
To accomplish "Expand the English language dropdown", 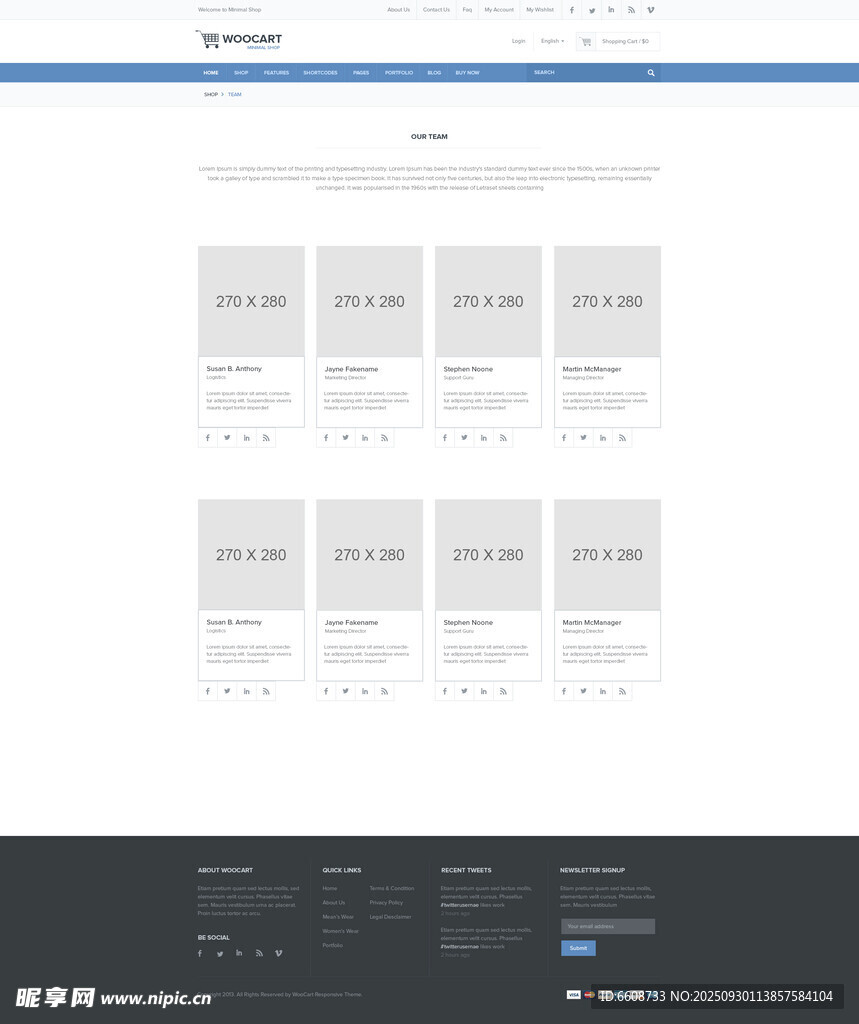I will [x=552, y=41].
